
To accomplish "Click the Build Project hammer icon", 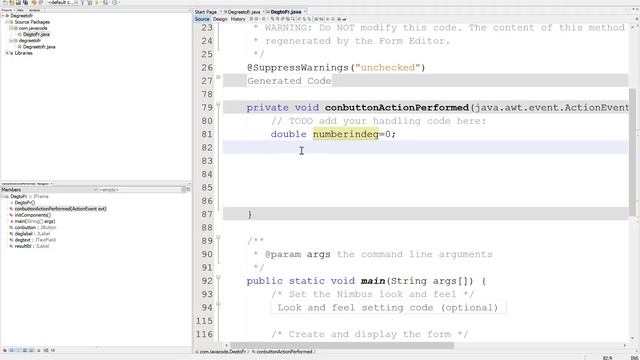I will click(82, 2).
